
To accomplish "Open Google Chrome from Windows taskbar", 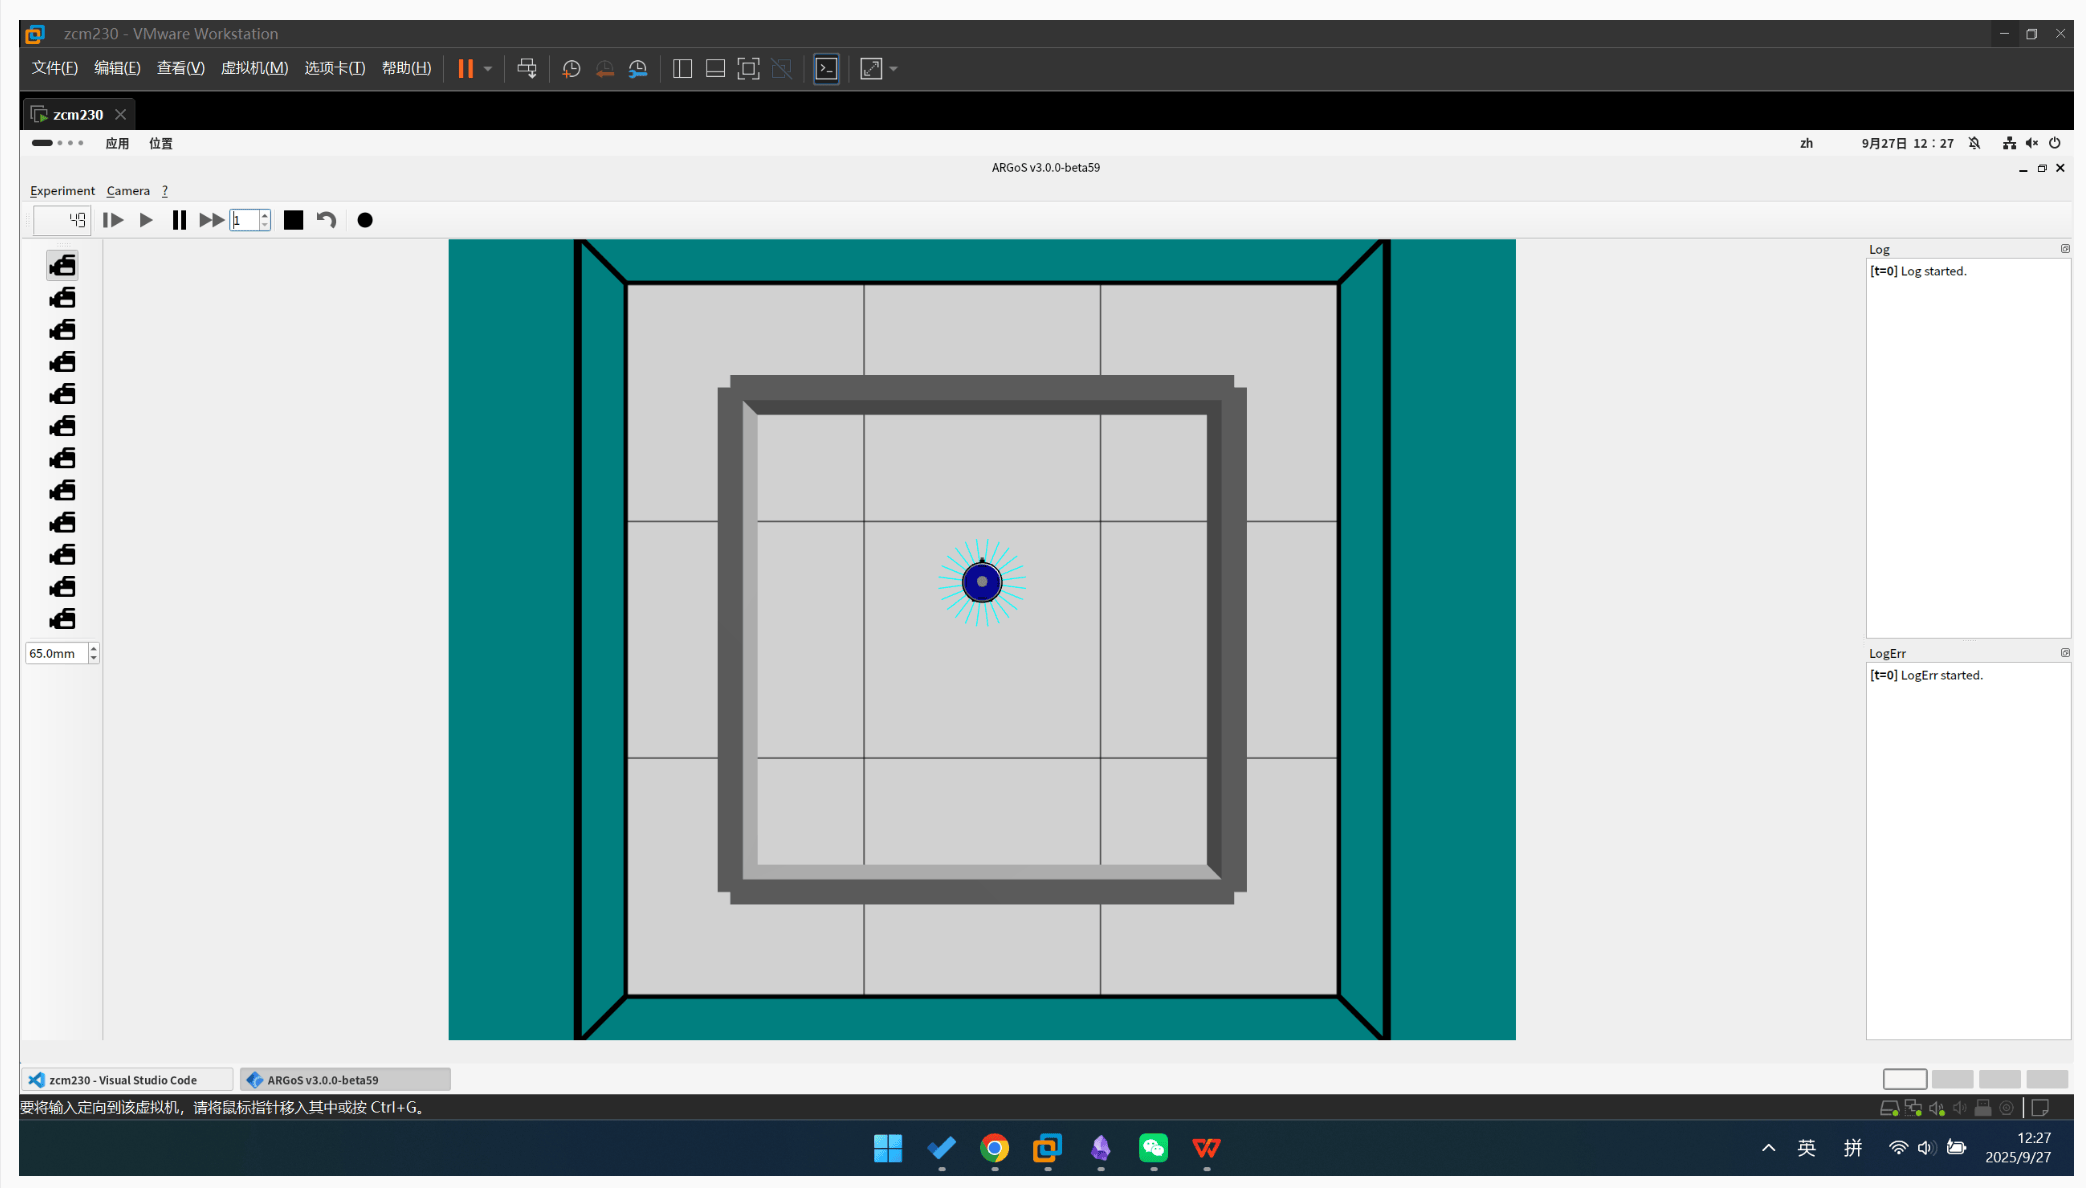I will (994, 1148).
